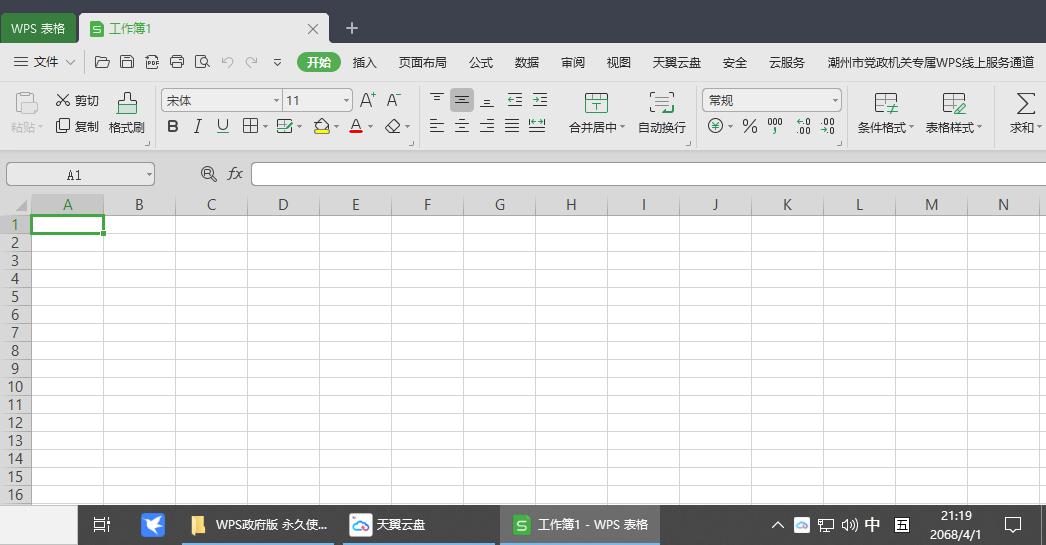This screenshot has width=1046, height=545.
Task: Open the currency format dropdown arrow
Action: coord(730,126)
